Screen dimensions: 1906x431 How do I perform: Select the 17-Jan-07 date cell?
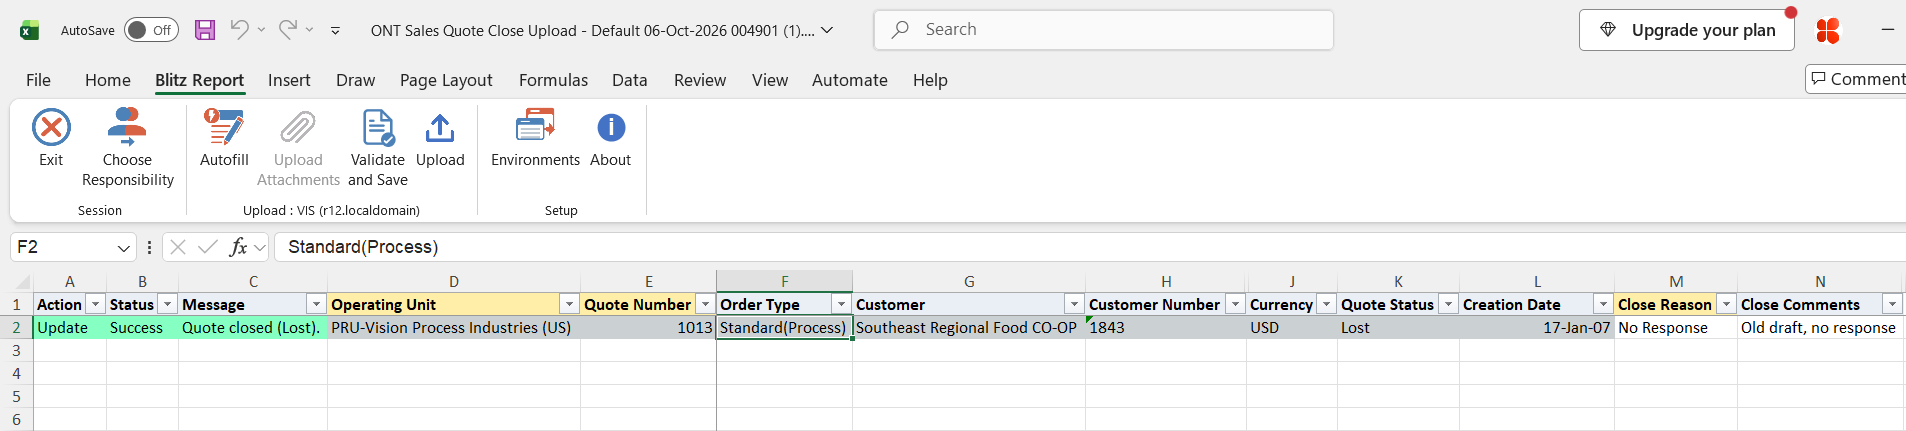pyautogui.click(x=1537, y=328)
